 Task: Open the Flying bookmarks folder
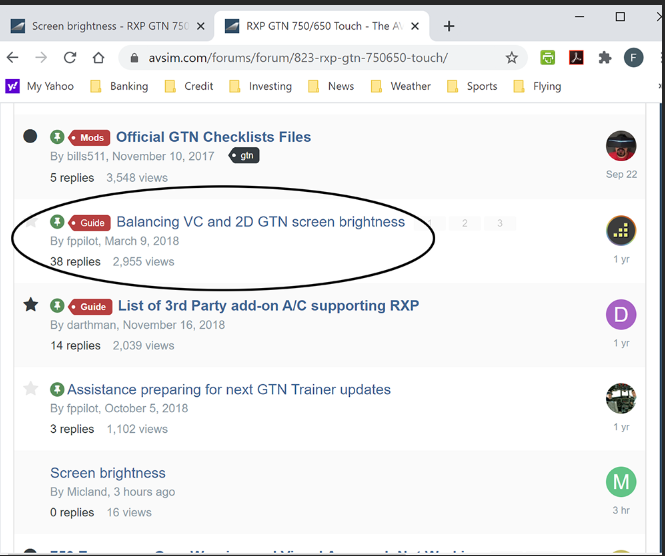[537, 86]
